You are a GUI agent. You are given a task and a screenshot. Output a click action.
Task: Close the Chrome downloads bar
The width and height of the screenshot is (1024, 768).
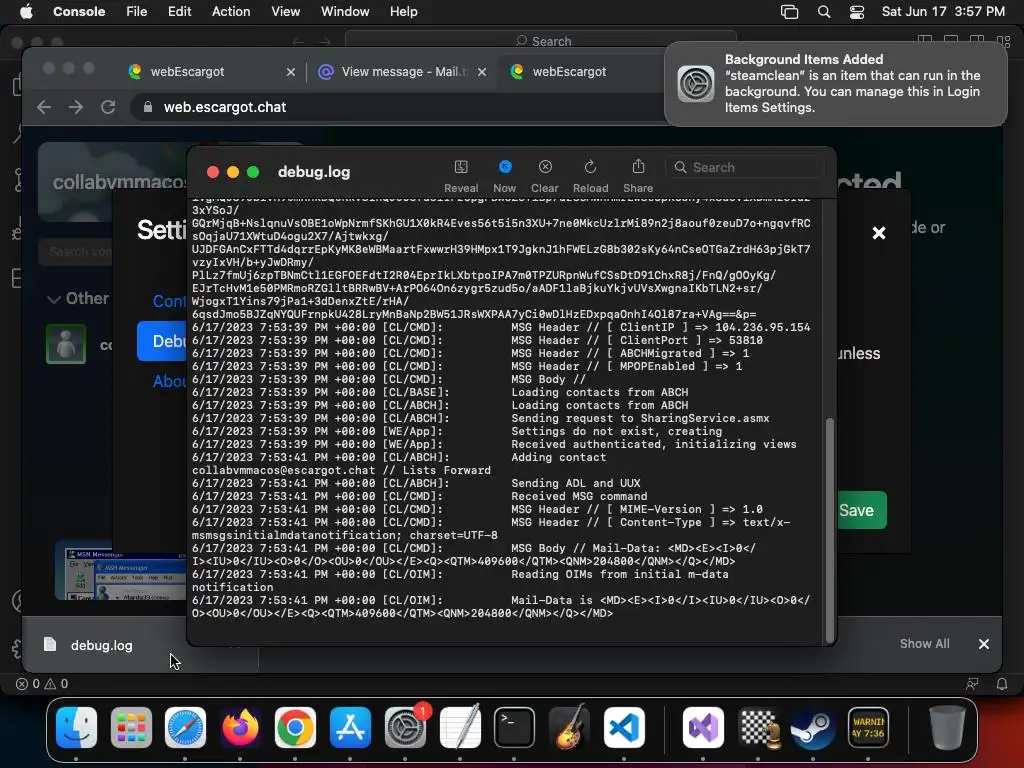984,644
